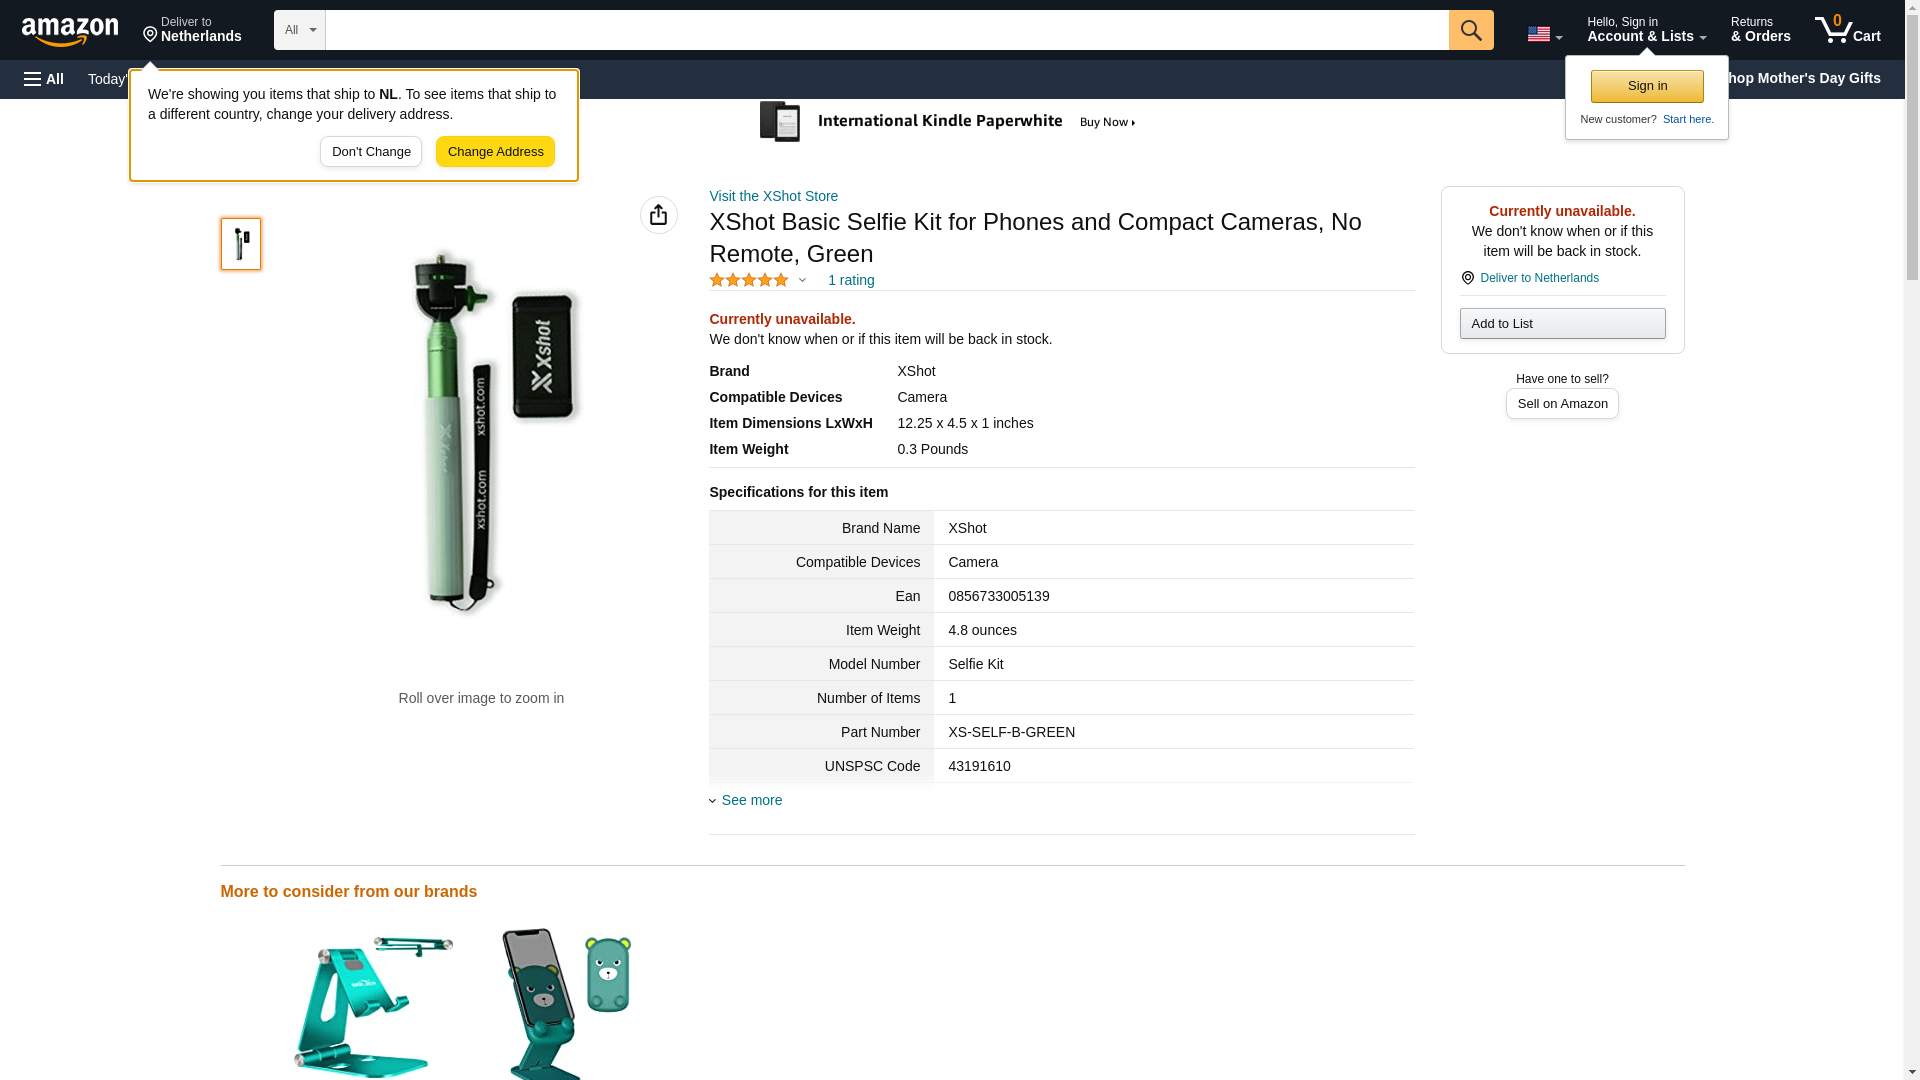Open the search category All dropdown
Screen dimensions: 1920x1080
[x=299, y=30]
